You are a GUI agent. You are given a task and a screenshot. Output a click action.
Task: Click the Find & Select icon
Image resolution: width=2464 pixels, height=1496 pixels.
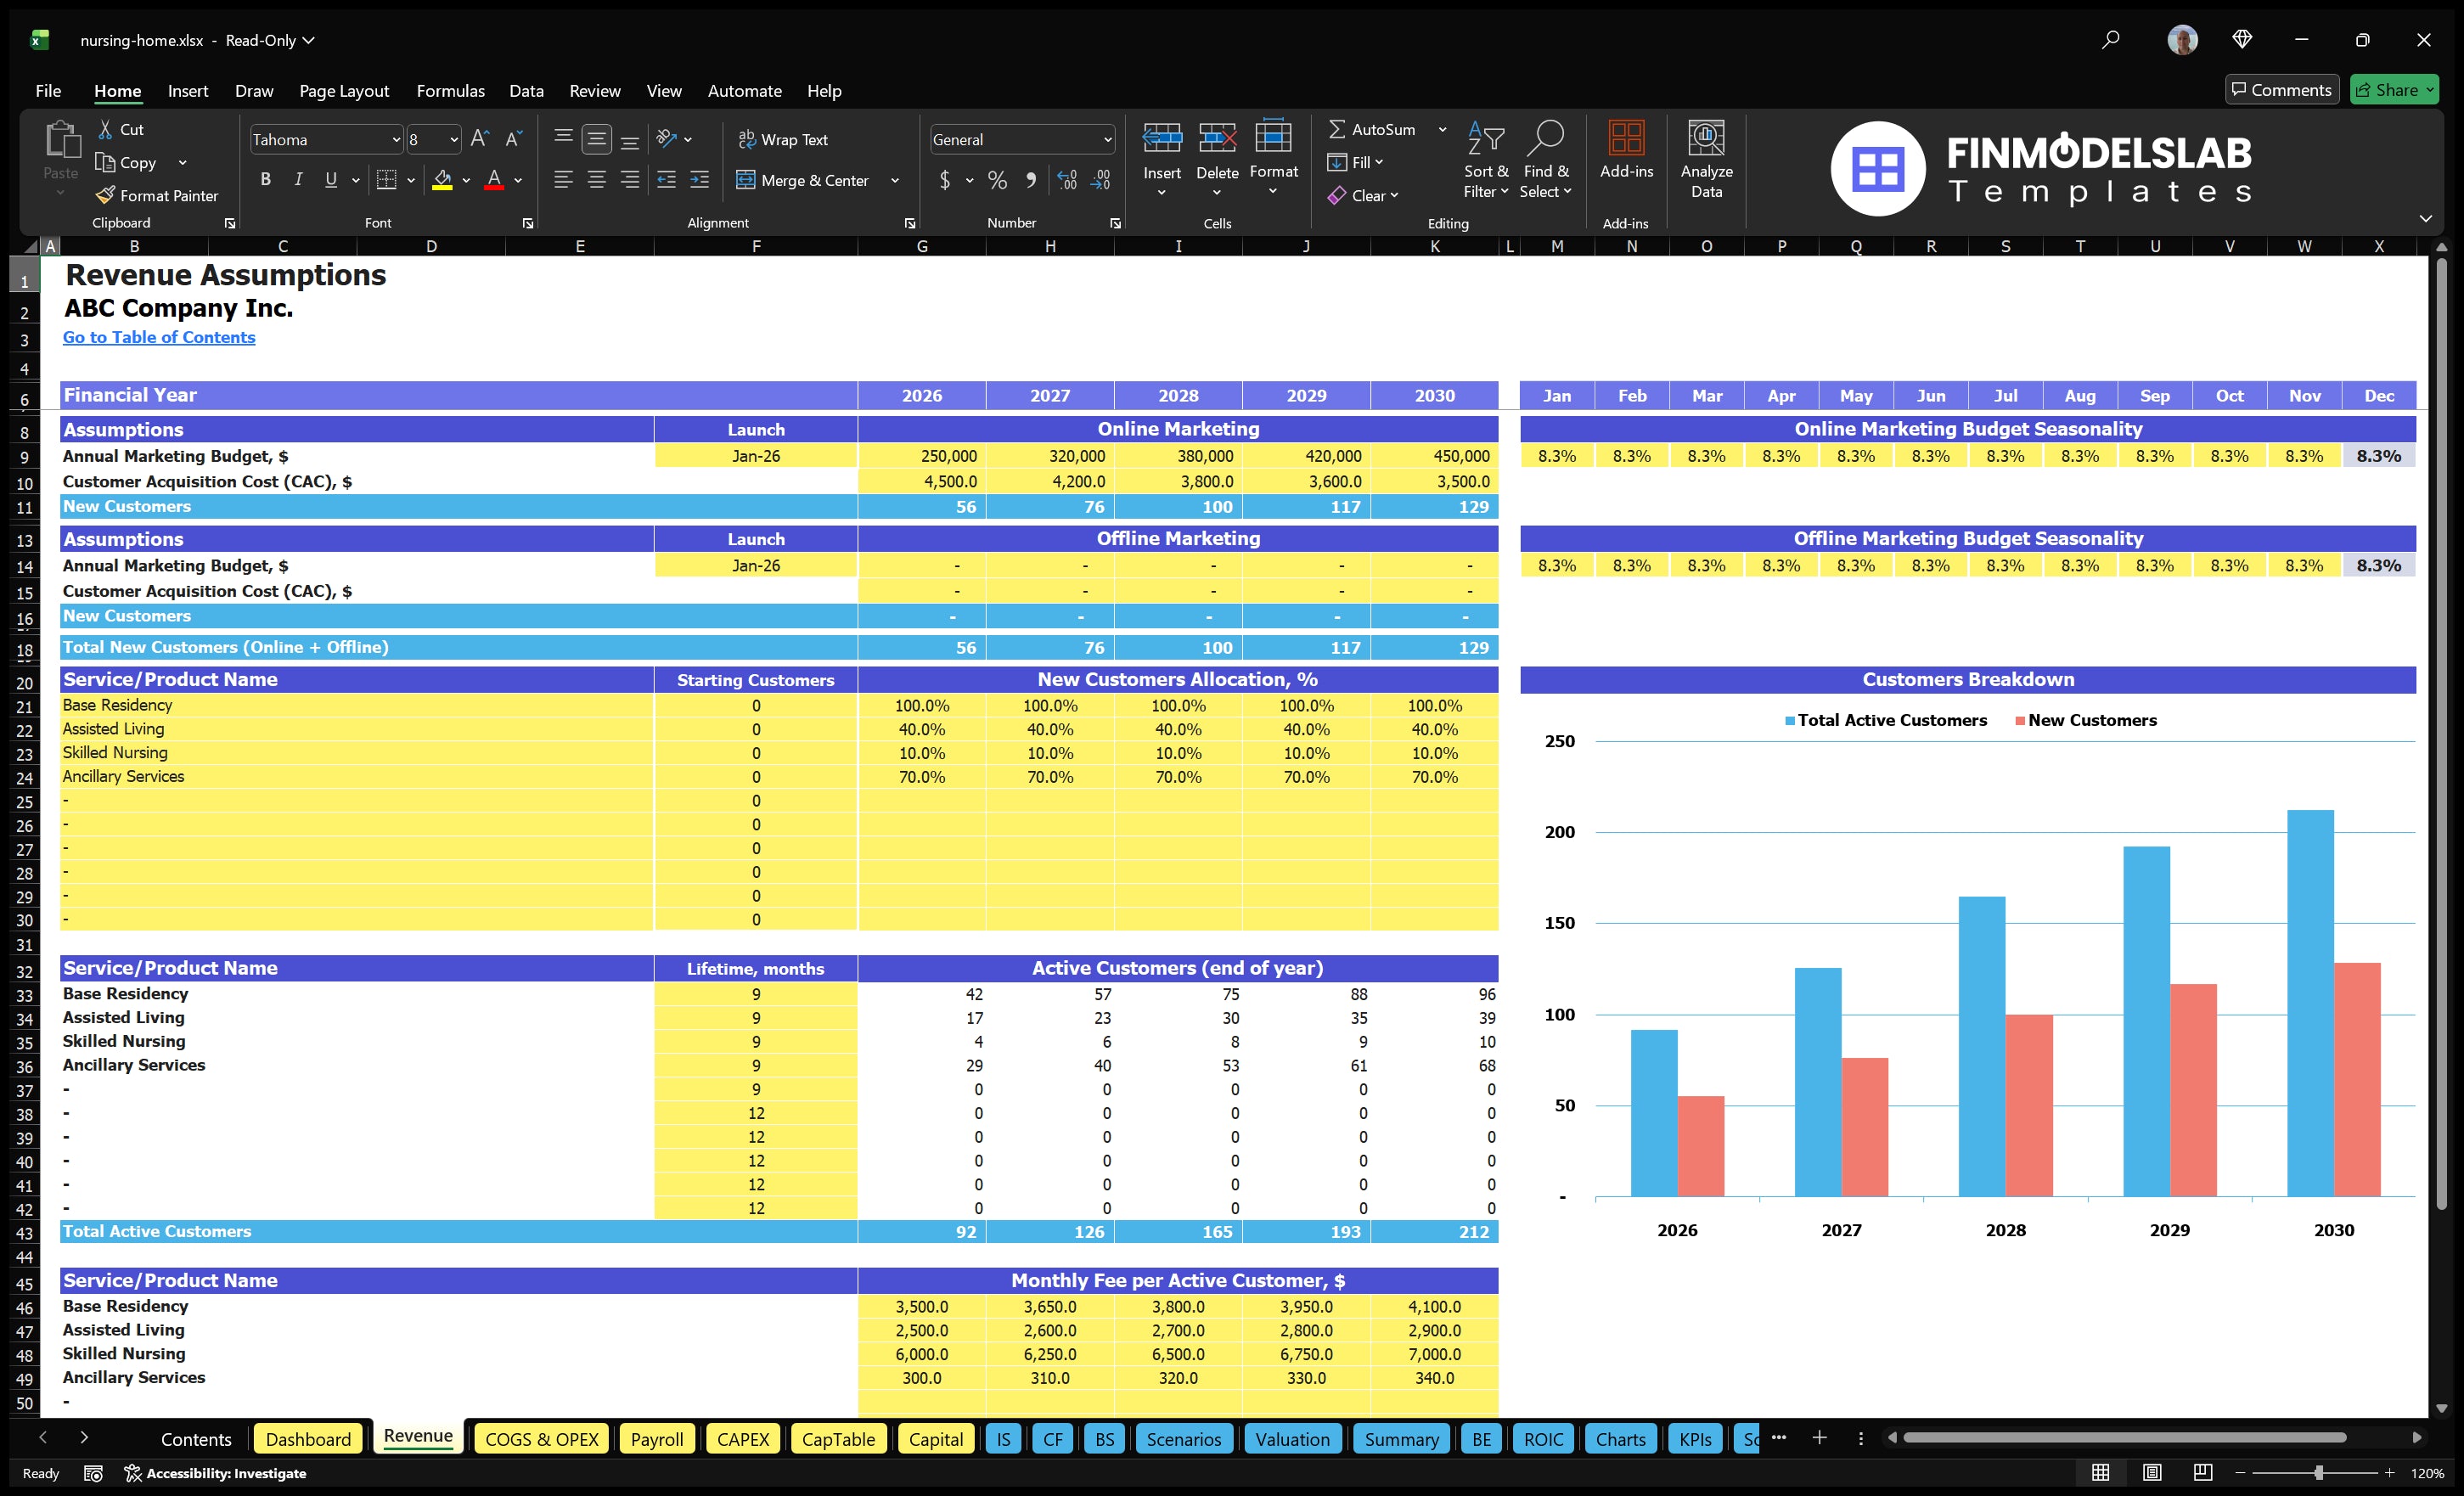pos(1545,160)
